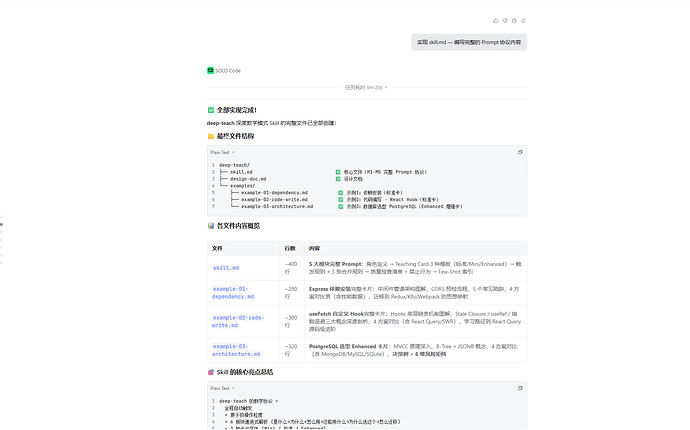Click the user prompt message bubble
This screenshot has width=690, height=430.
coord(469,42)
